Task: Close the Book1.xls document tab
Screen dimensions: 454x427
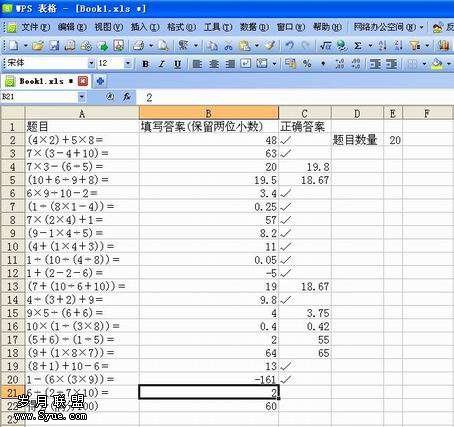Action: pos(83,81)
